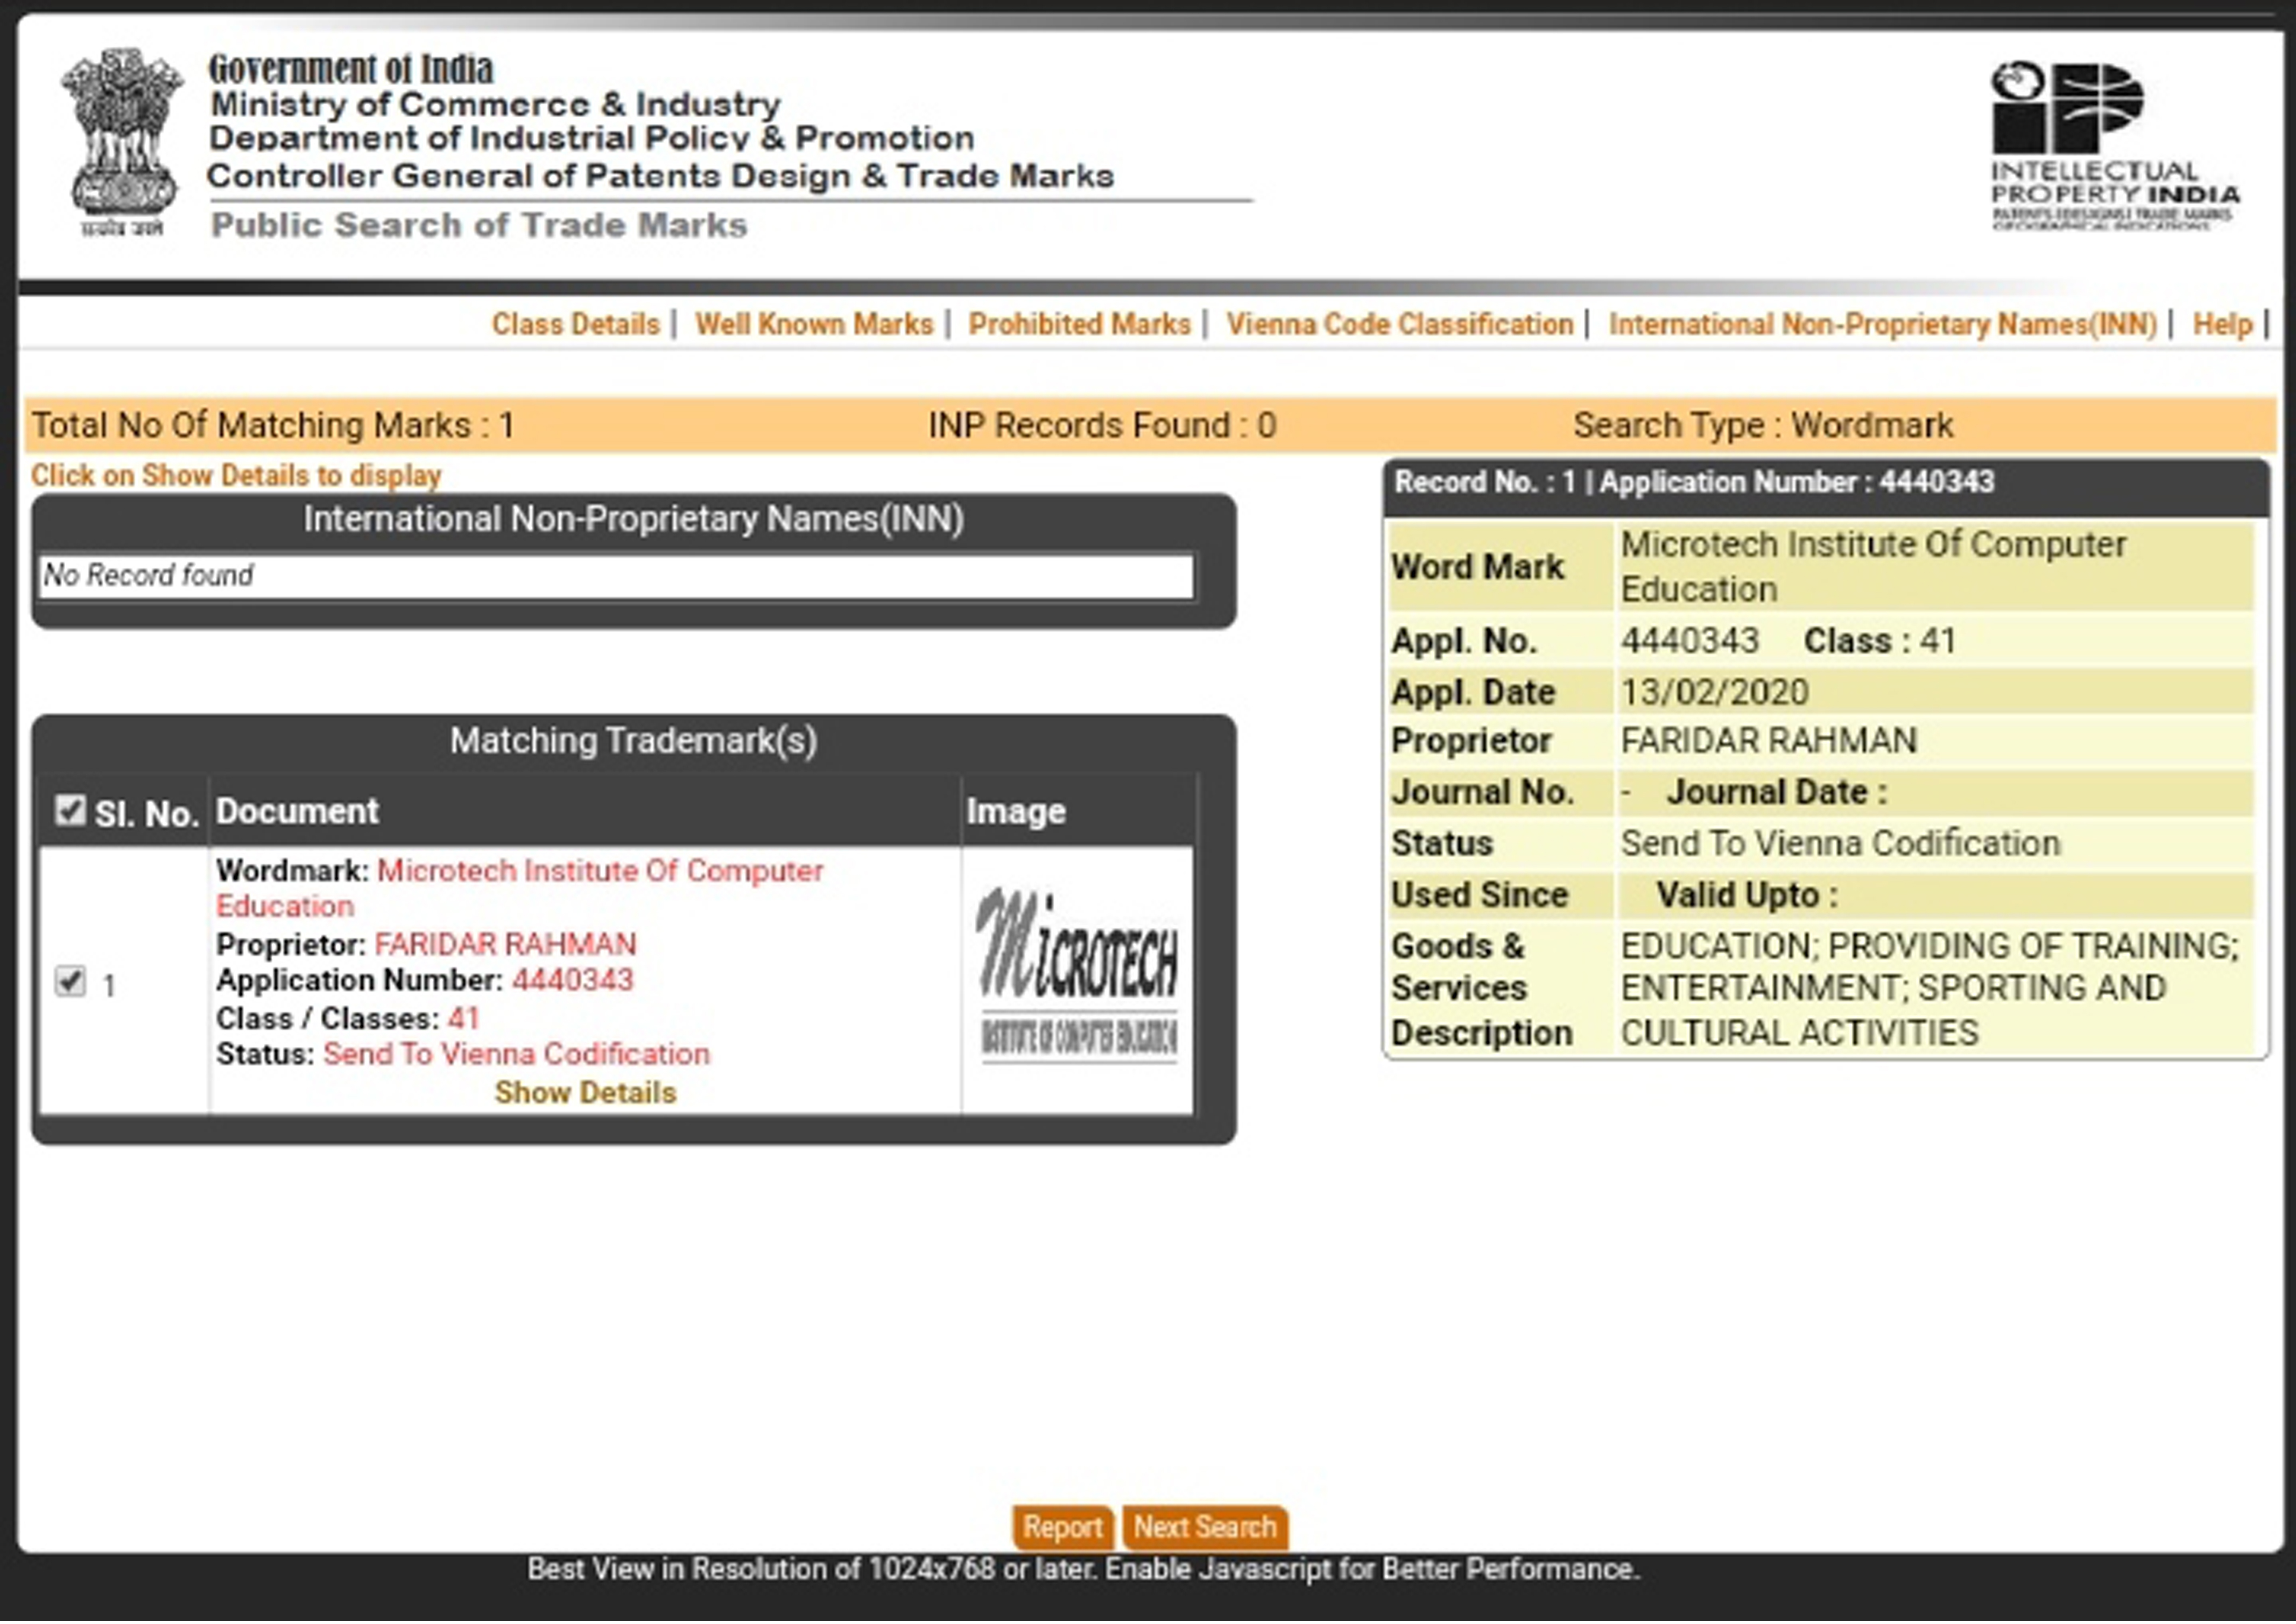
Task: Uncheck the checkbox for record row 1
Action: 70,982
